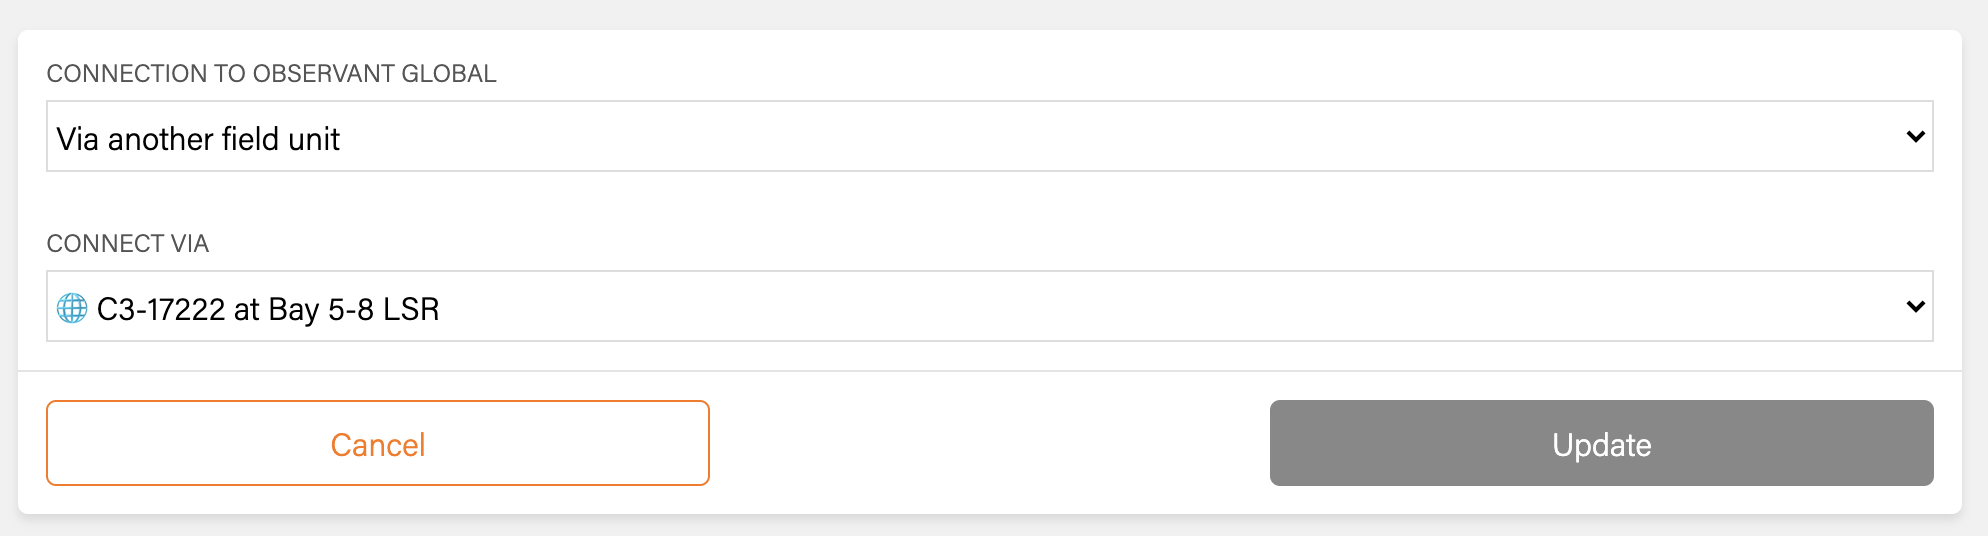The width and height of the screenshot is (1988, 536).
Task: Click the 'CONNECT VIA' label
Action: tap(127, 244)
